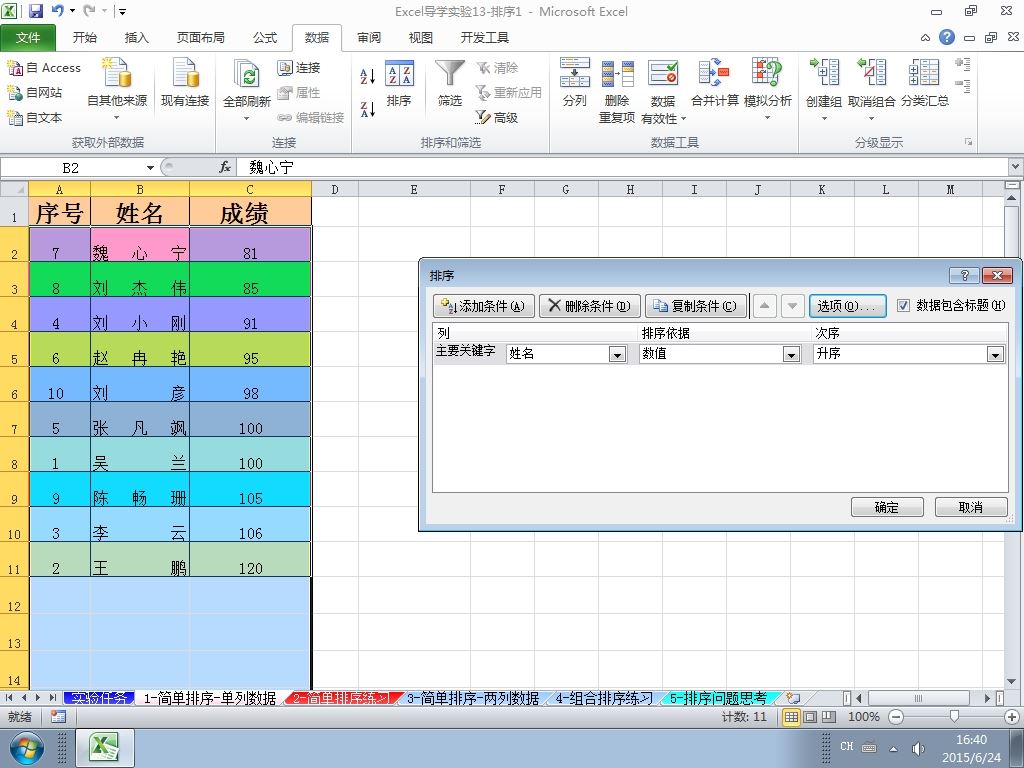Import data From Access
The image size is (1024, 768).
point(44,68)
